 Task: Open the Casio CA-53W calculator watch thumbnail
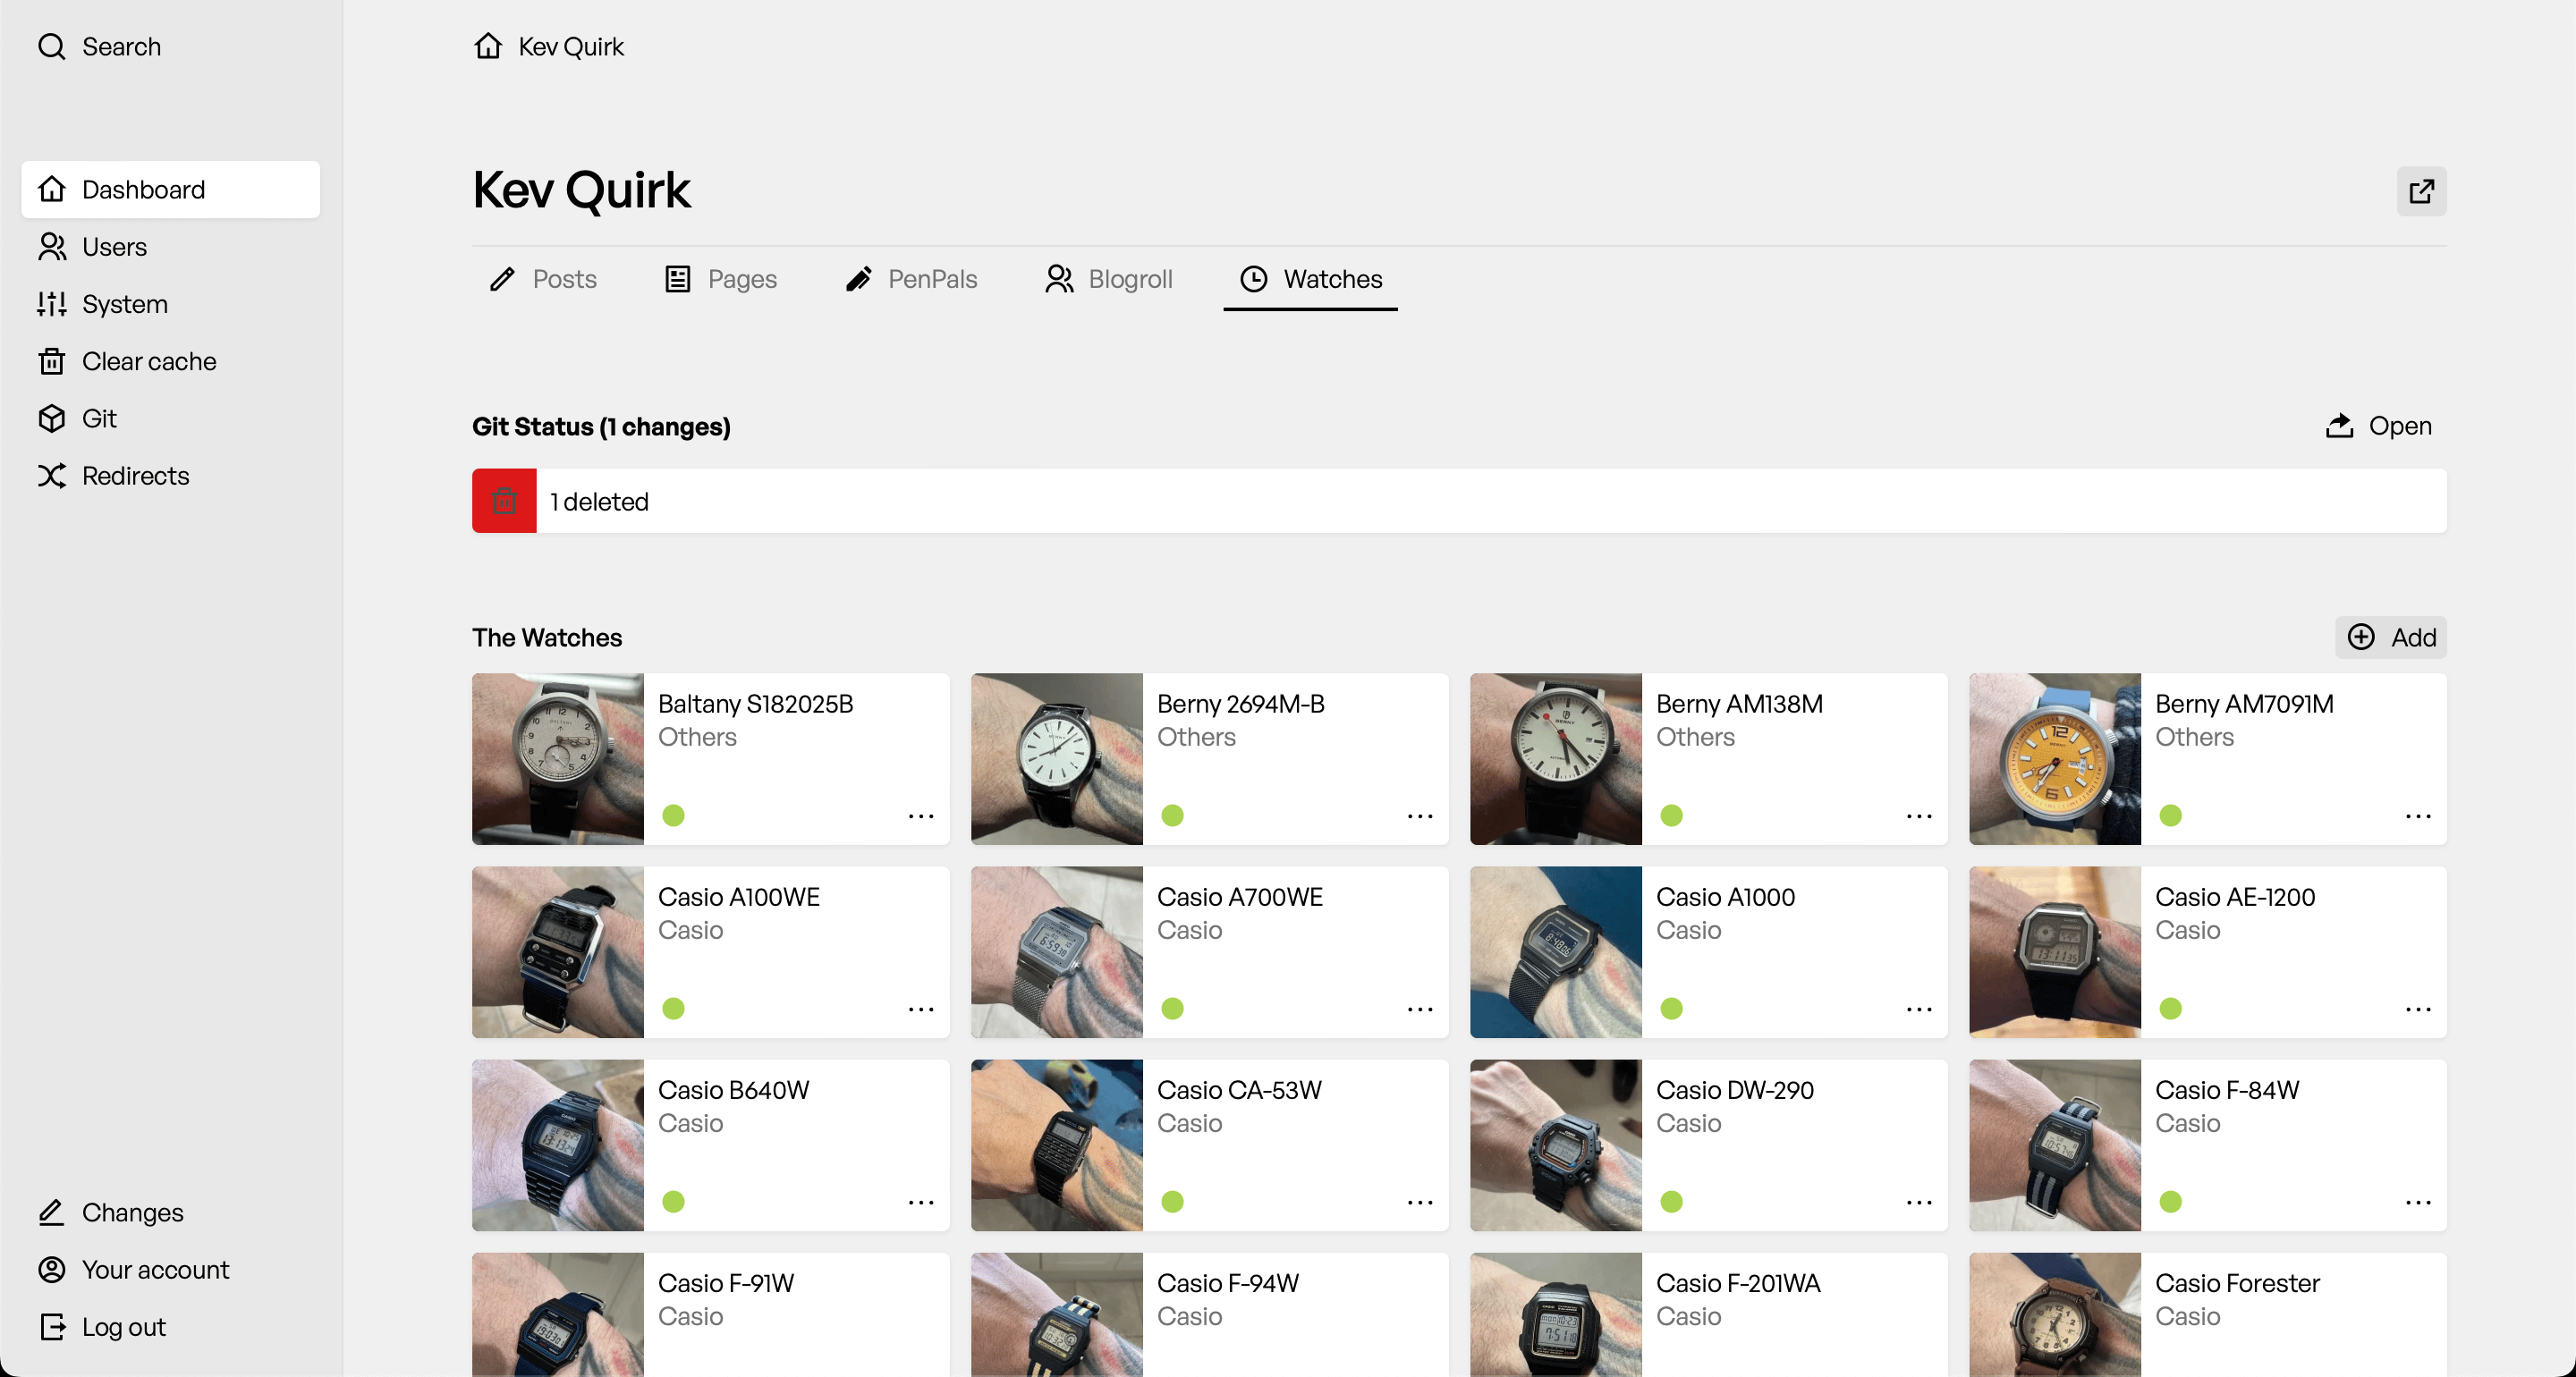(1057, 1146)
